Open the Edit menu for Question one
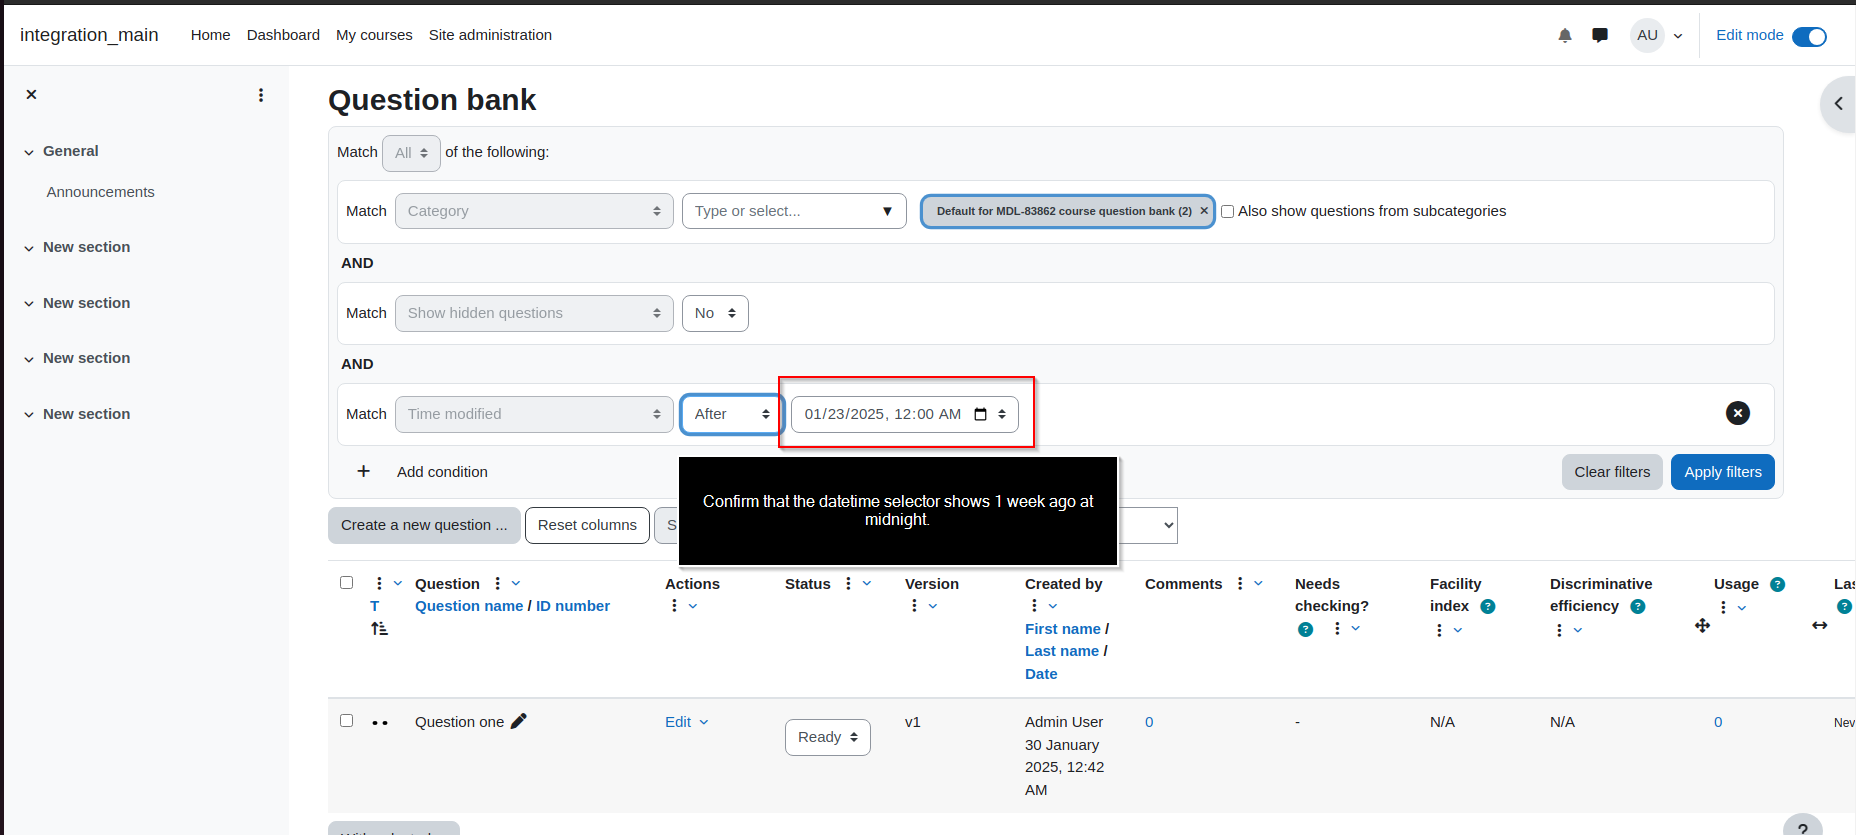This screenshot has width=1856, height=835. [687, 722]
